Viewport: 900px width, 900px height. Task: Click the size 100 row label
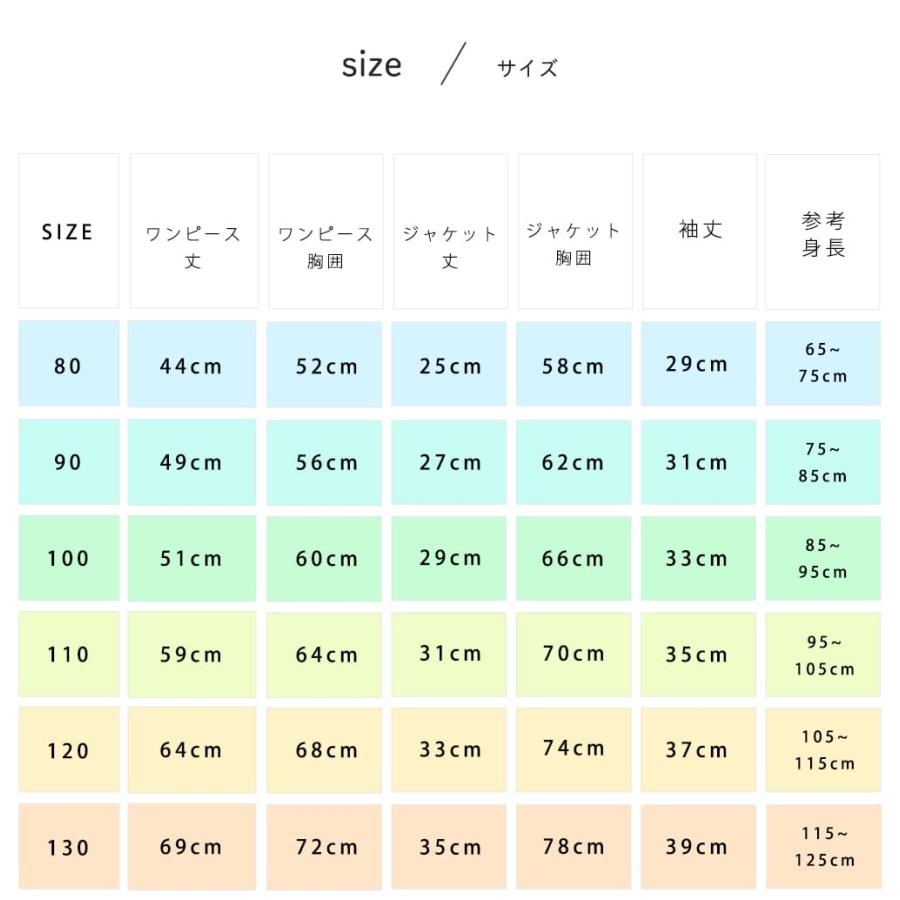click(x=68, y=558)
